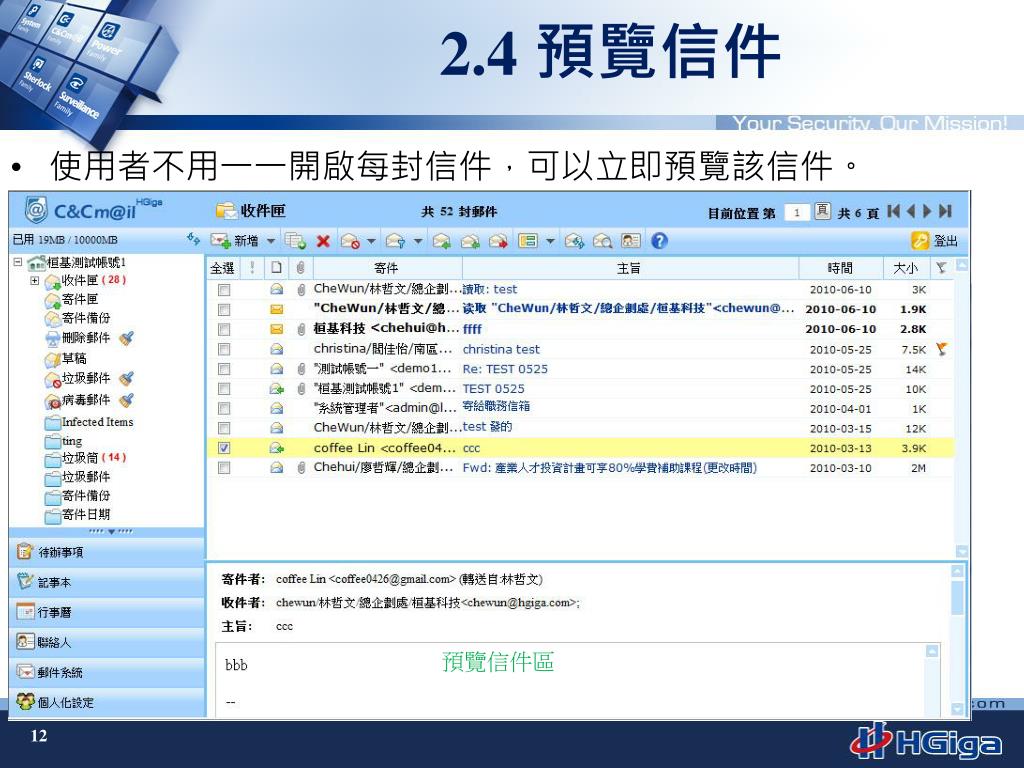Tick checkbox for Re: TEST 0525 mail

224,369
